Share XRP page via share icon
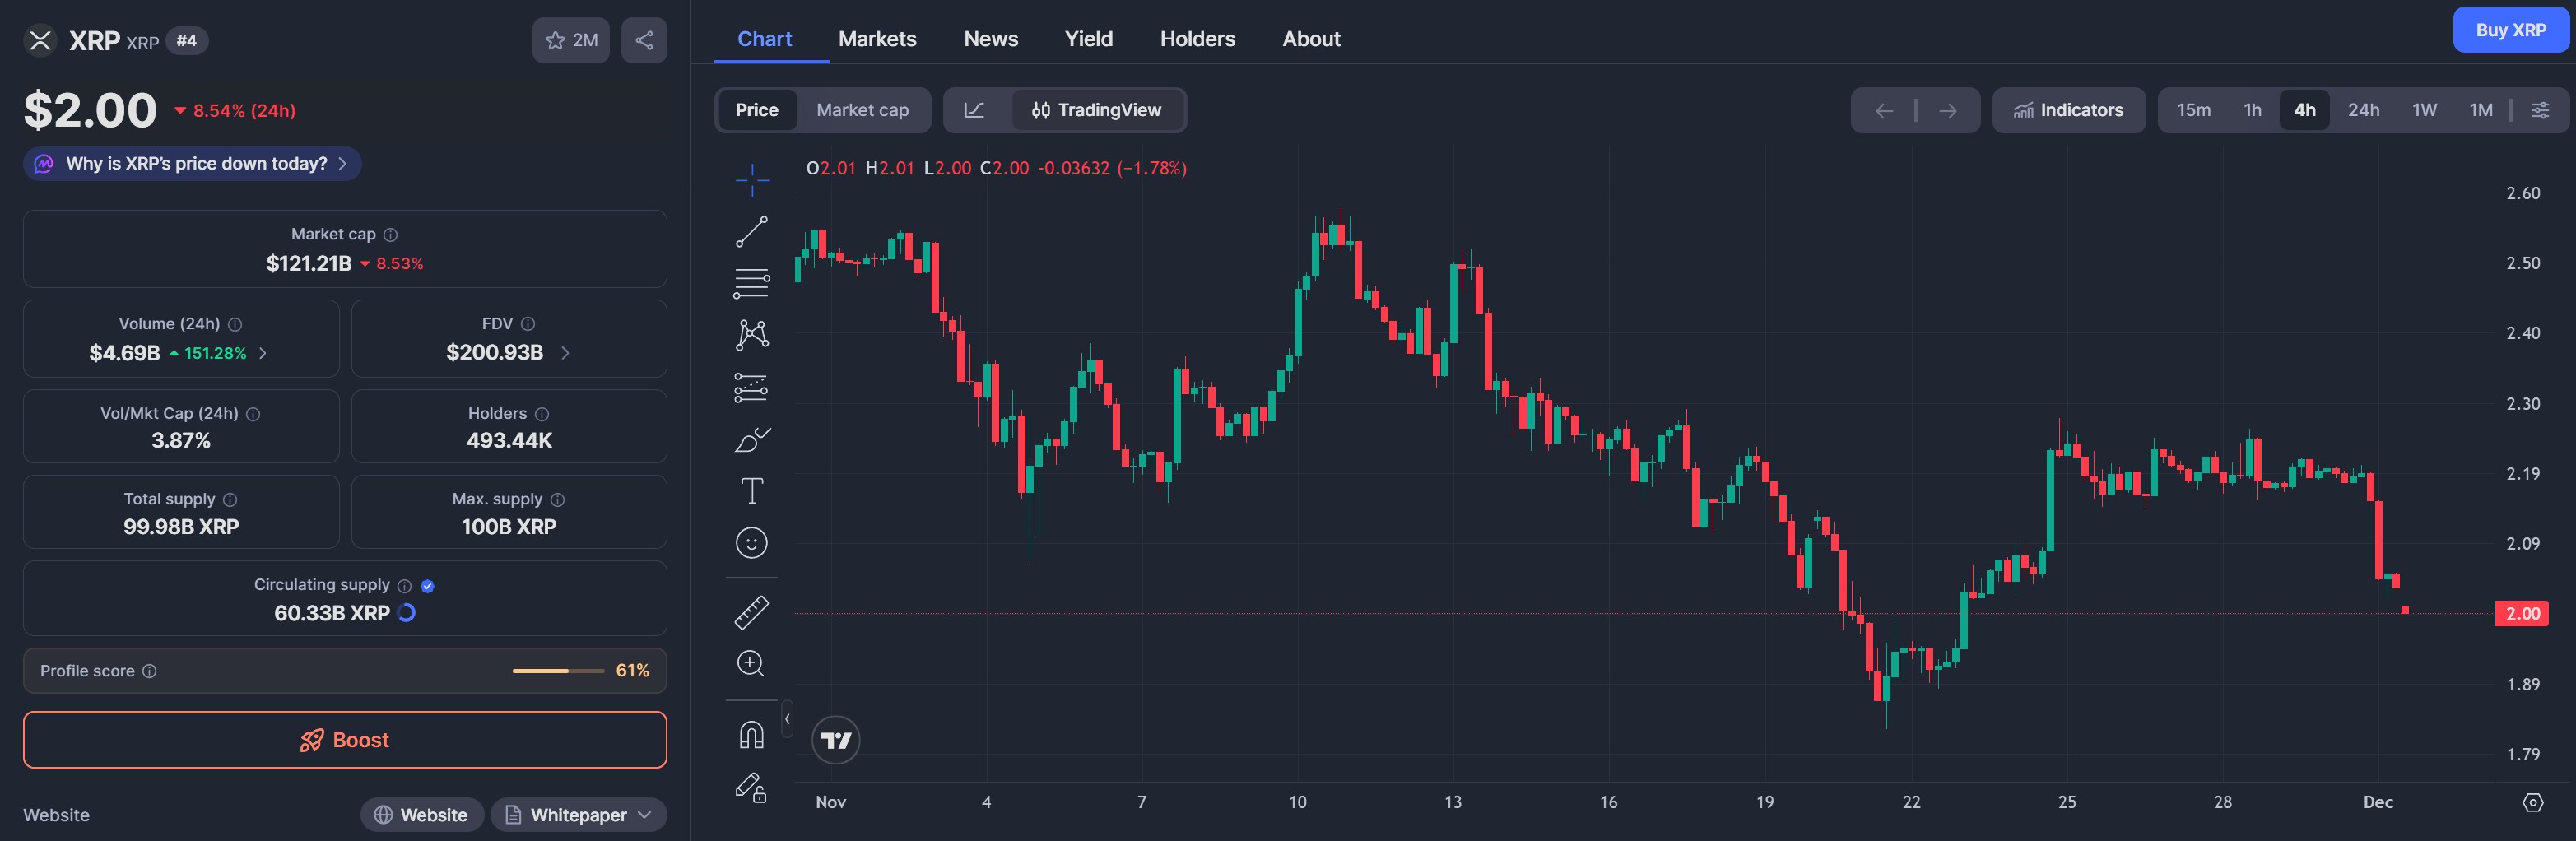Image resolution: width=2576 pixels, height=841 pixels. click(x=644, y=41)
